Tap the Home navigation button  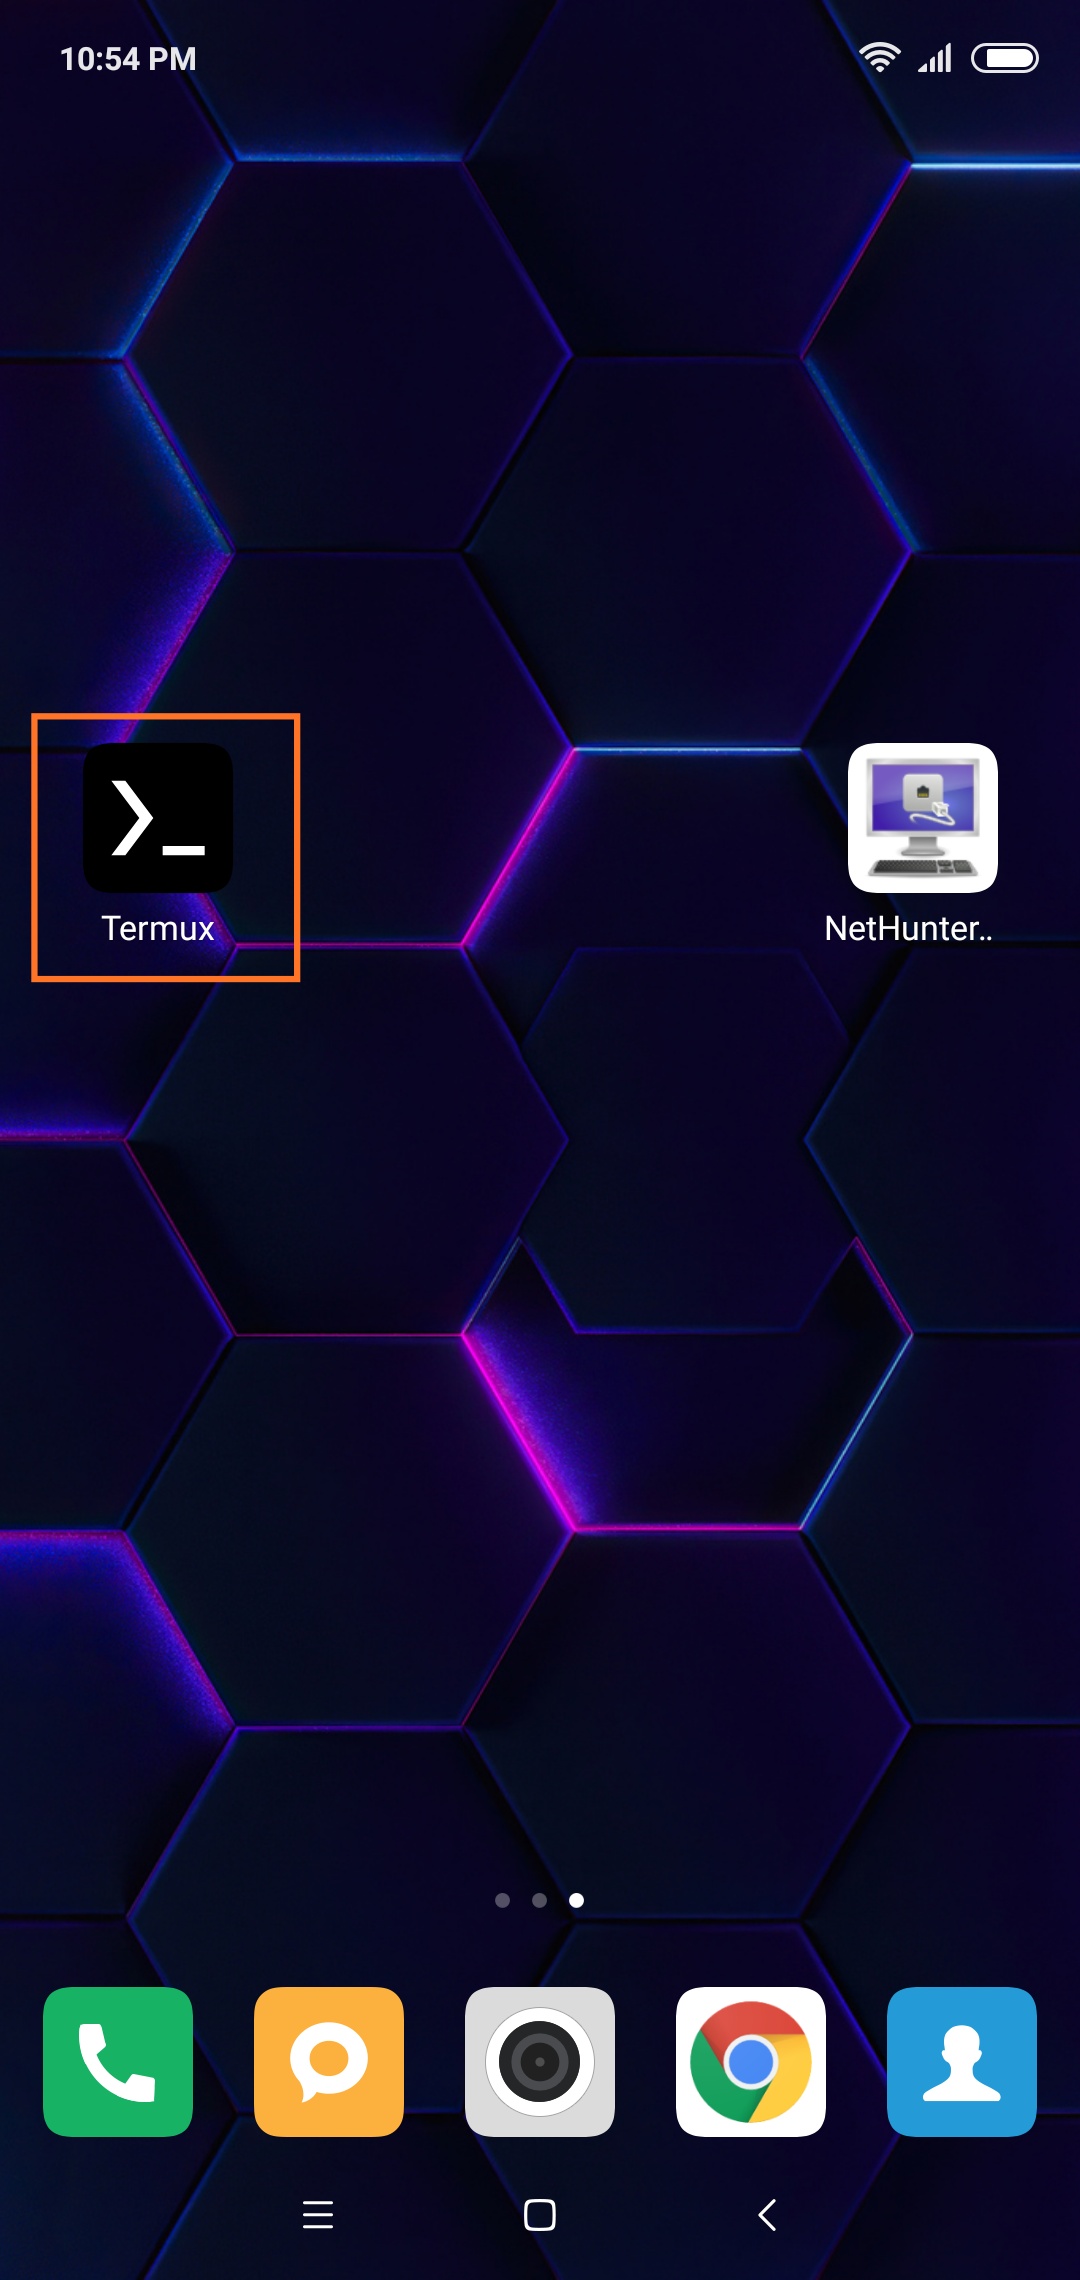click(540, 2215)
